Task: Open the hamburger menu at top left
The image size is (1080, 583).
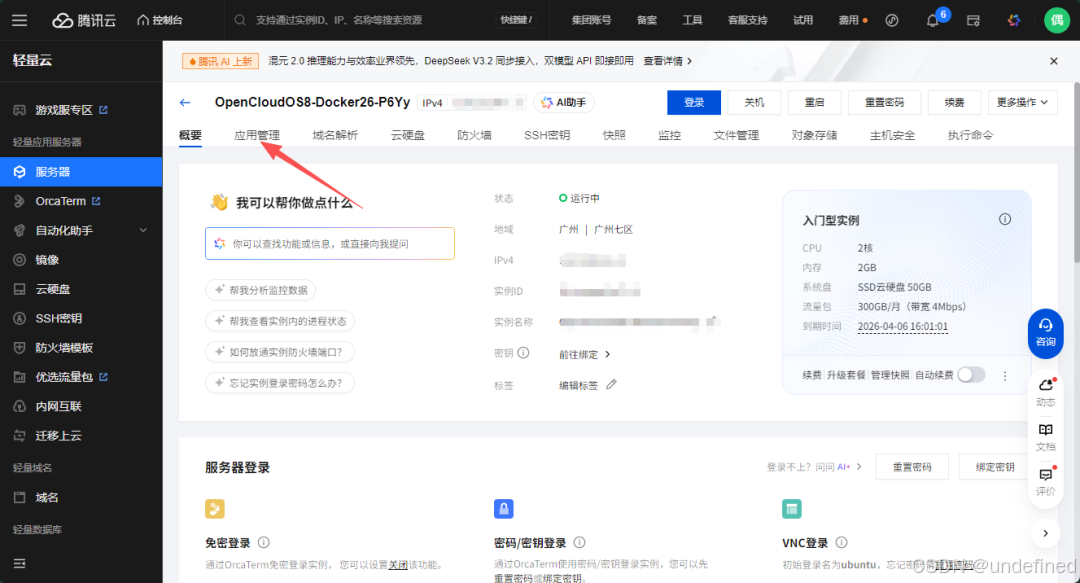Action: pos(19,20)
